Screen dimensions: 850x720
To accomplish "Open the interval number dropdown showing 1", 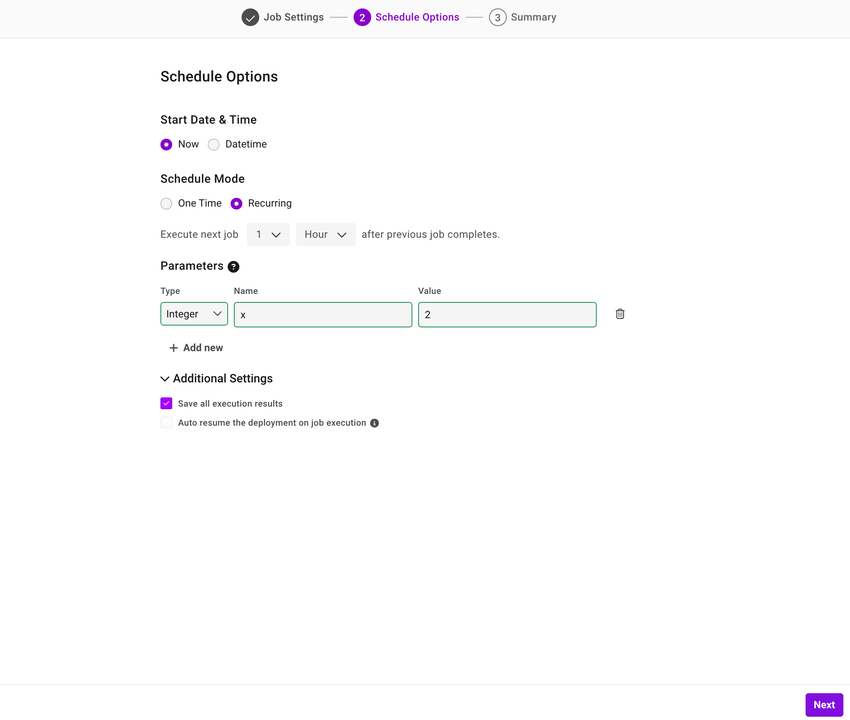I will click(268, 234).
